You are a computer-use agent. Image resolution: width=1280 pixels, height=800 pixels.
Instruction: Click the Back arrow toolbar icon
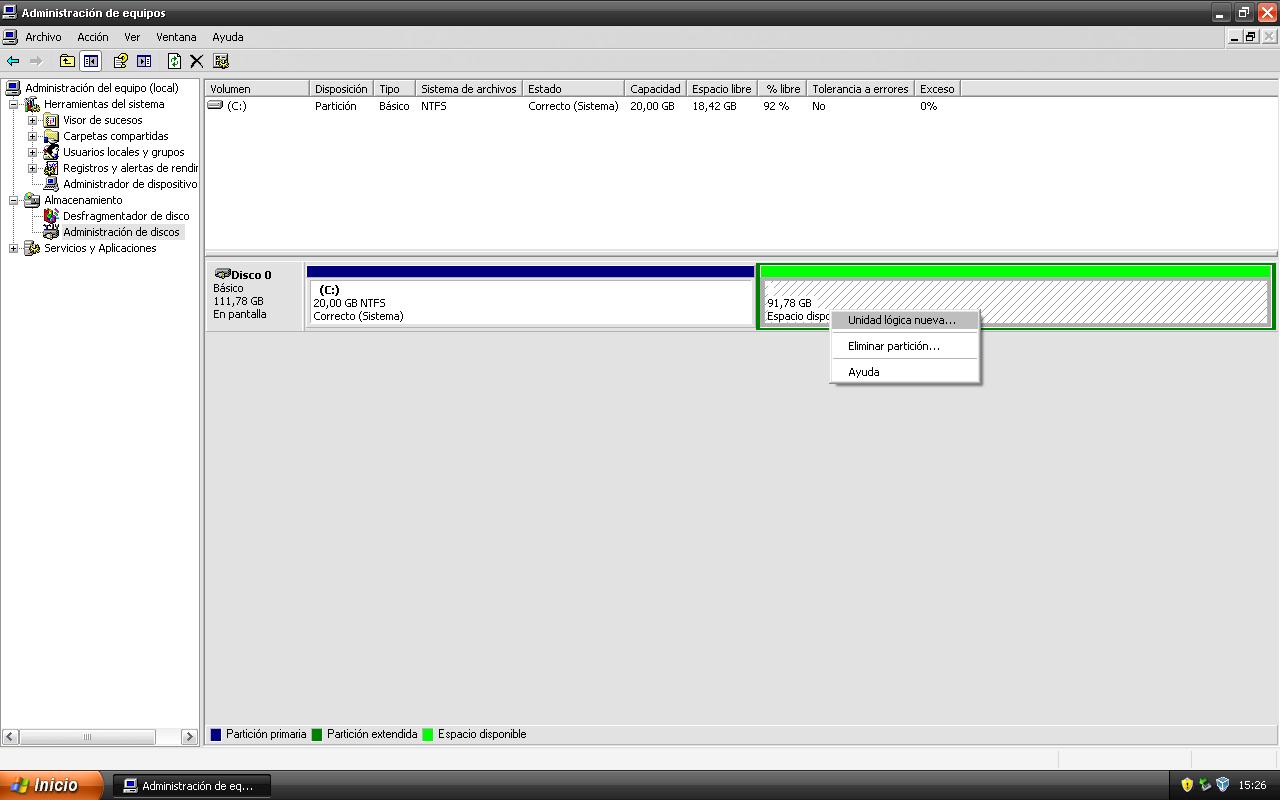[13, 61]
